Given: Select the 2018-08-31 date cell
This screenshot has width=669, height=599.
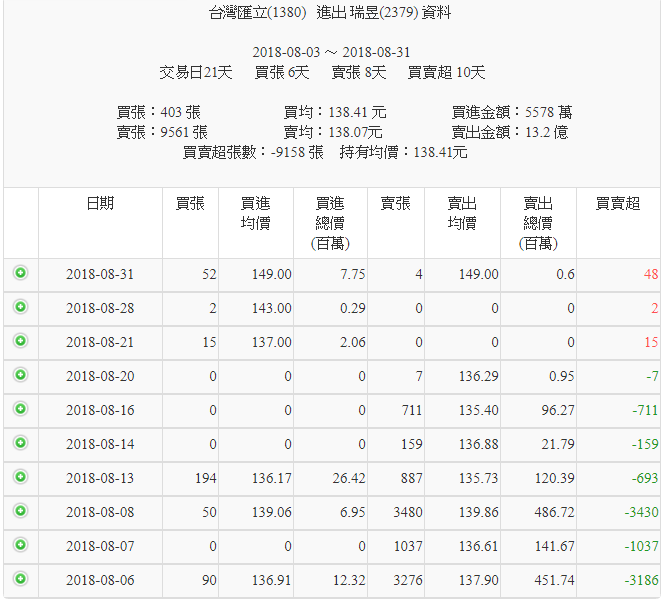Looking at the screenshot, I should pos(100,274).
